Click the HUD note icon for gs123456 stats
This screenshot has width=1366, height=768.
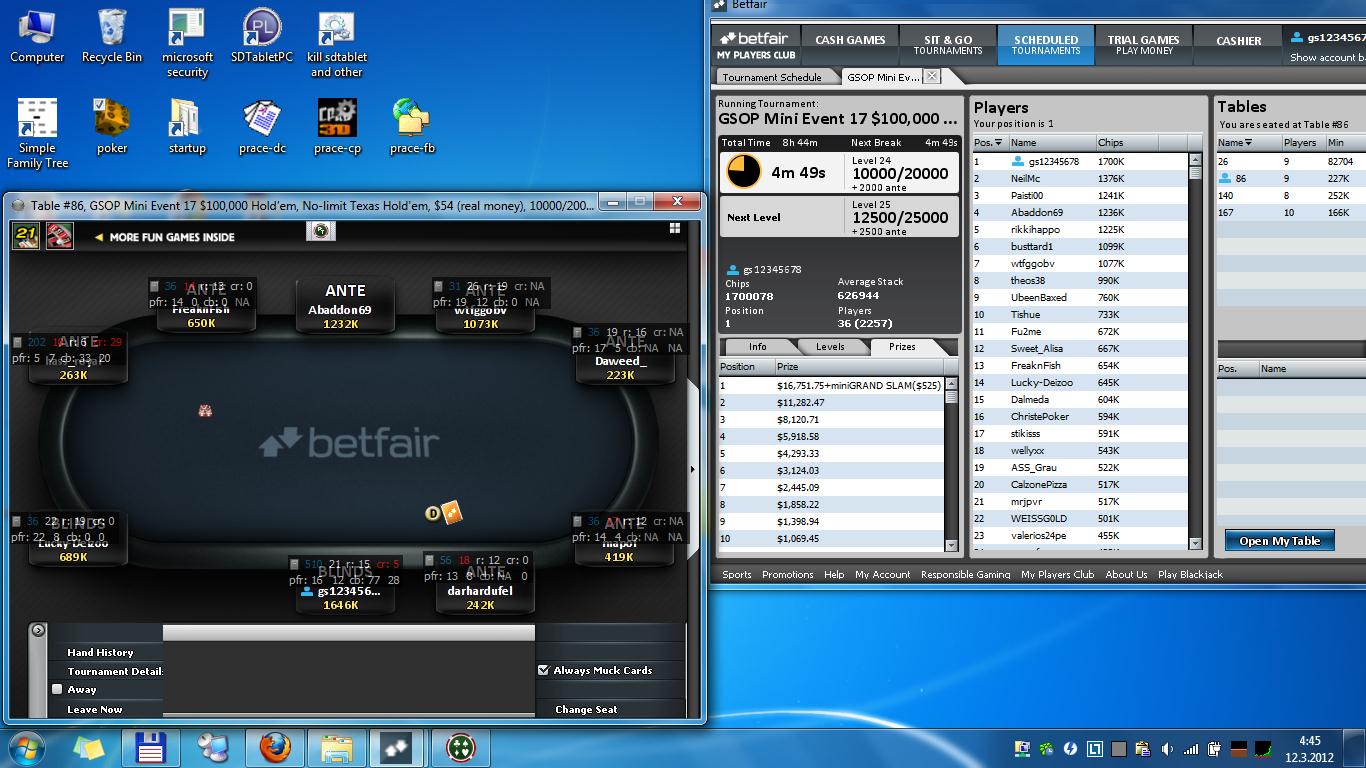click(294, 564)
